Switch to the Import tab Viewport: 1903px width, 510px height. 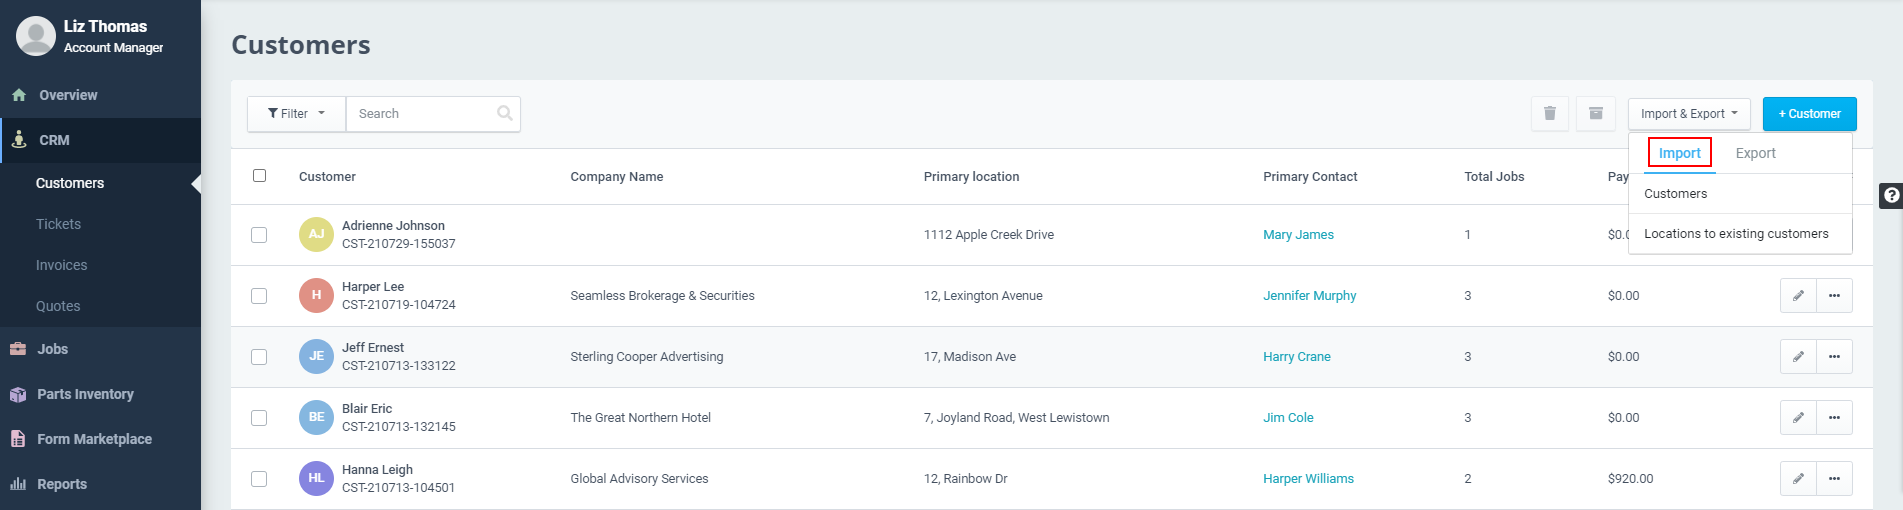1679,153
